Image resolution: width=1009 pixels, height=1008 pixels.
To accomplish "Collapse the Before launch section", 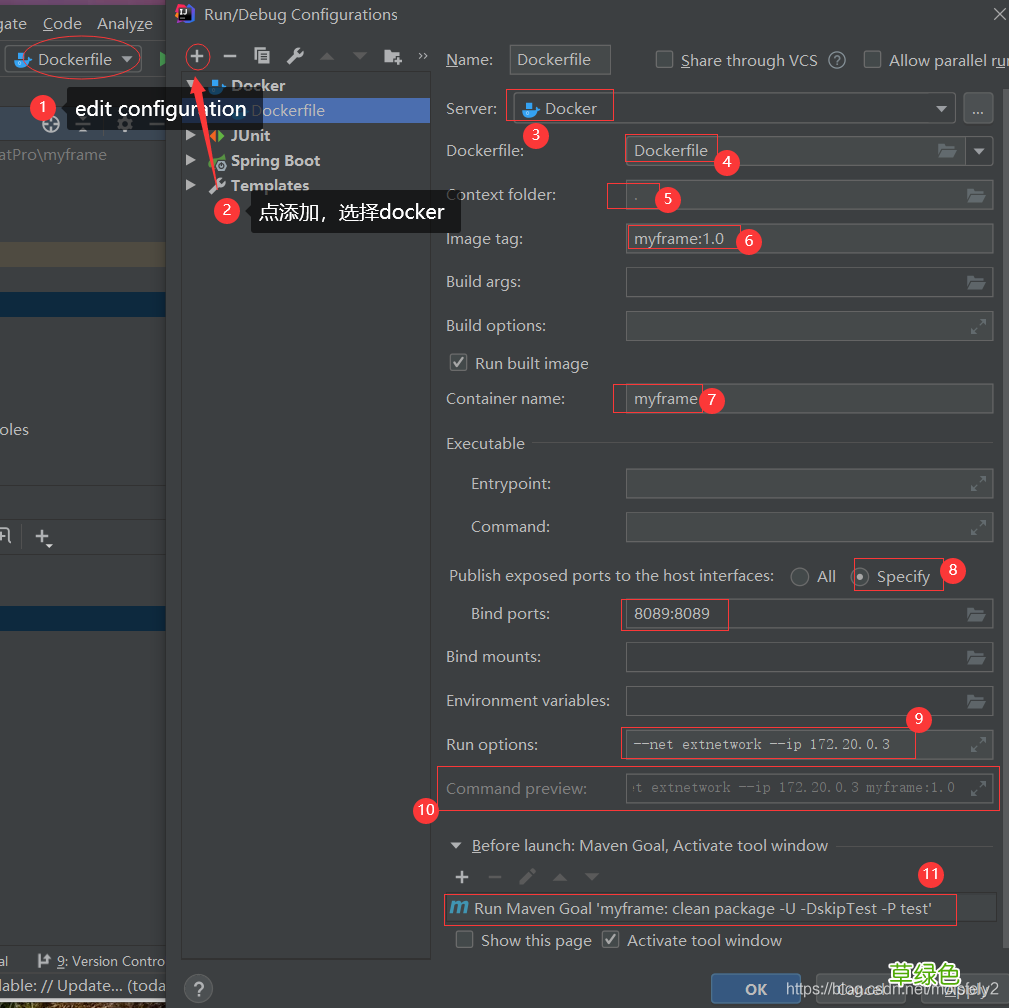I will tap(456, 846).
